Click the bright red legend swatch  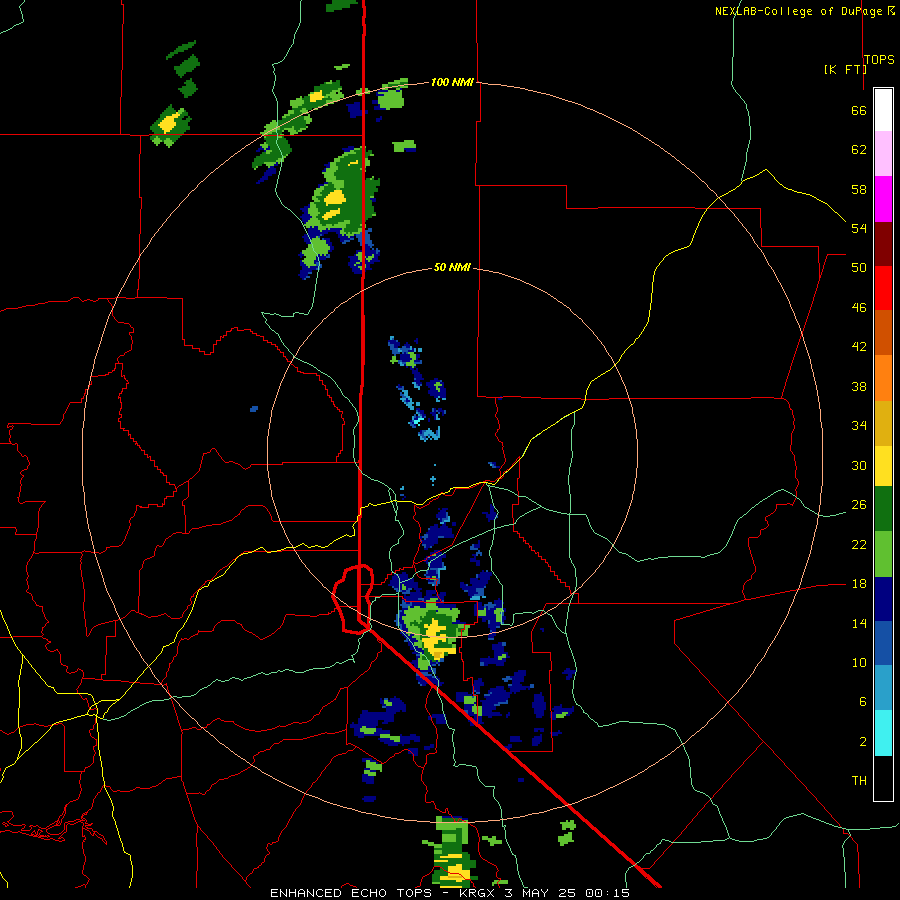point(883,288)
